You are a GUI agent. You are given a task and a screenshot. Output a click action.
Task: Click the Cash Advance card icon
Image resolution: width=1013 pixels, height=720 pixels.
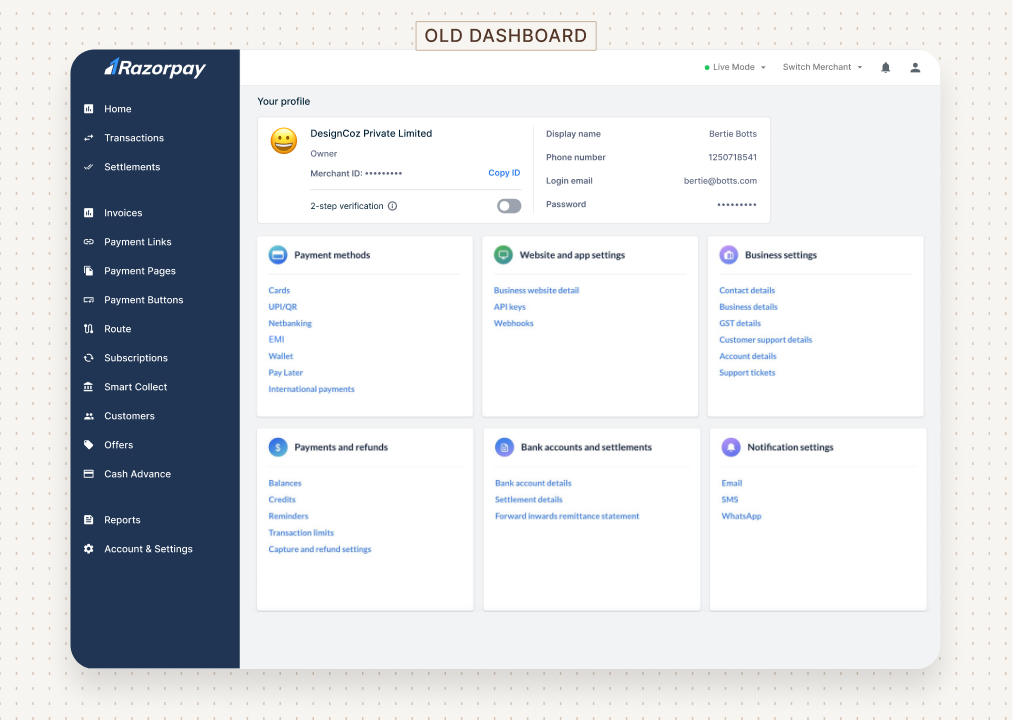point(89,474)
